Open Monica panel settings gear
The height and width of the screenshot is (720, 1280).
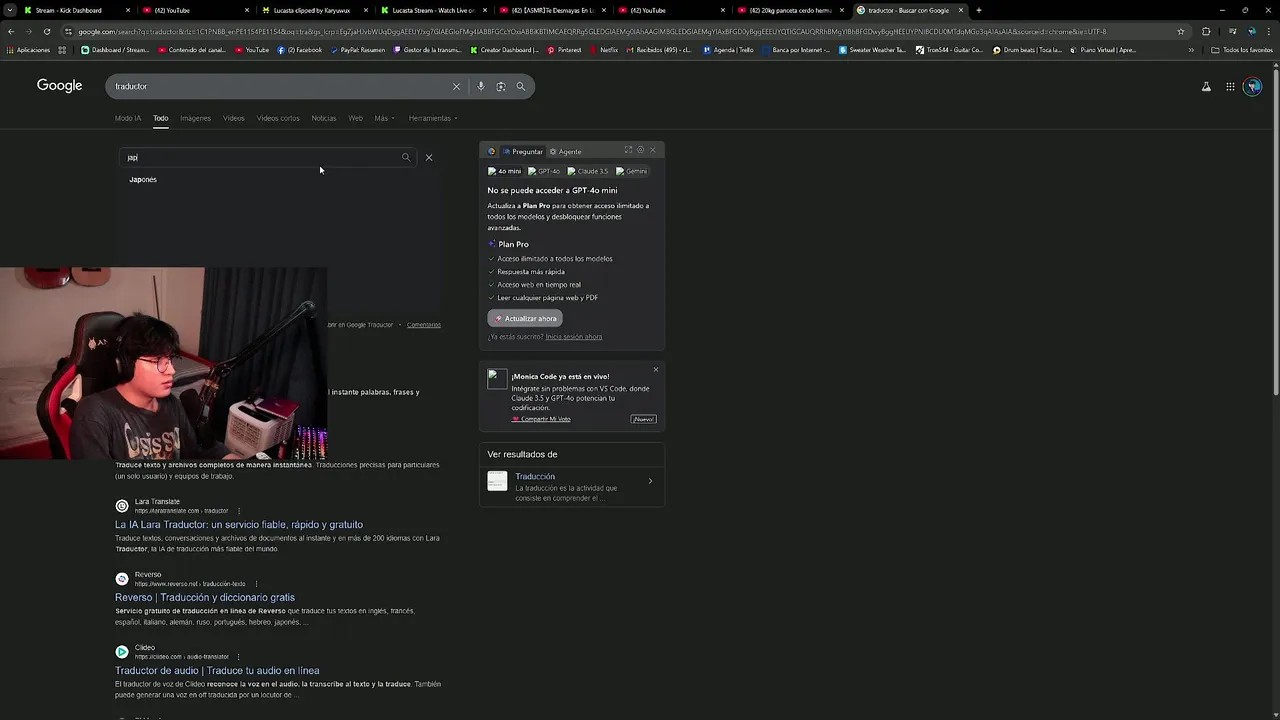(x=640, y=150)
